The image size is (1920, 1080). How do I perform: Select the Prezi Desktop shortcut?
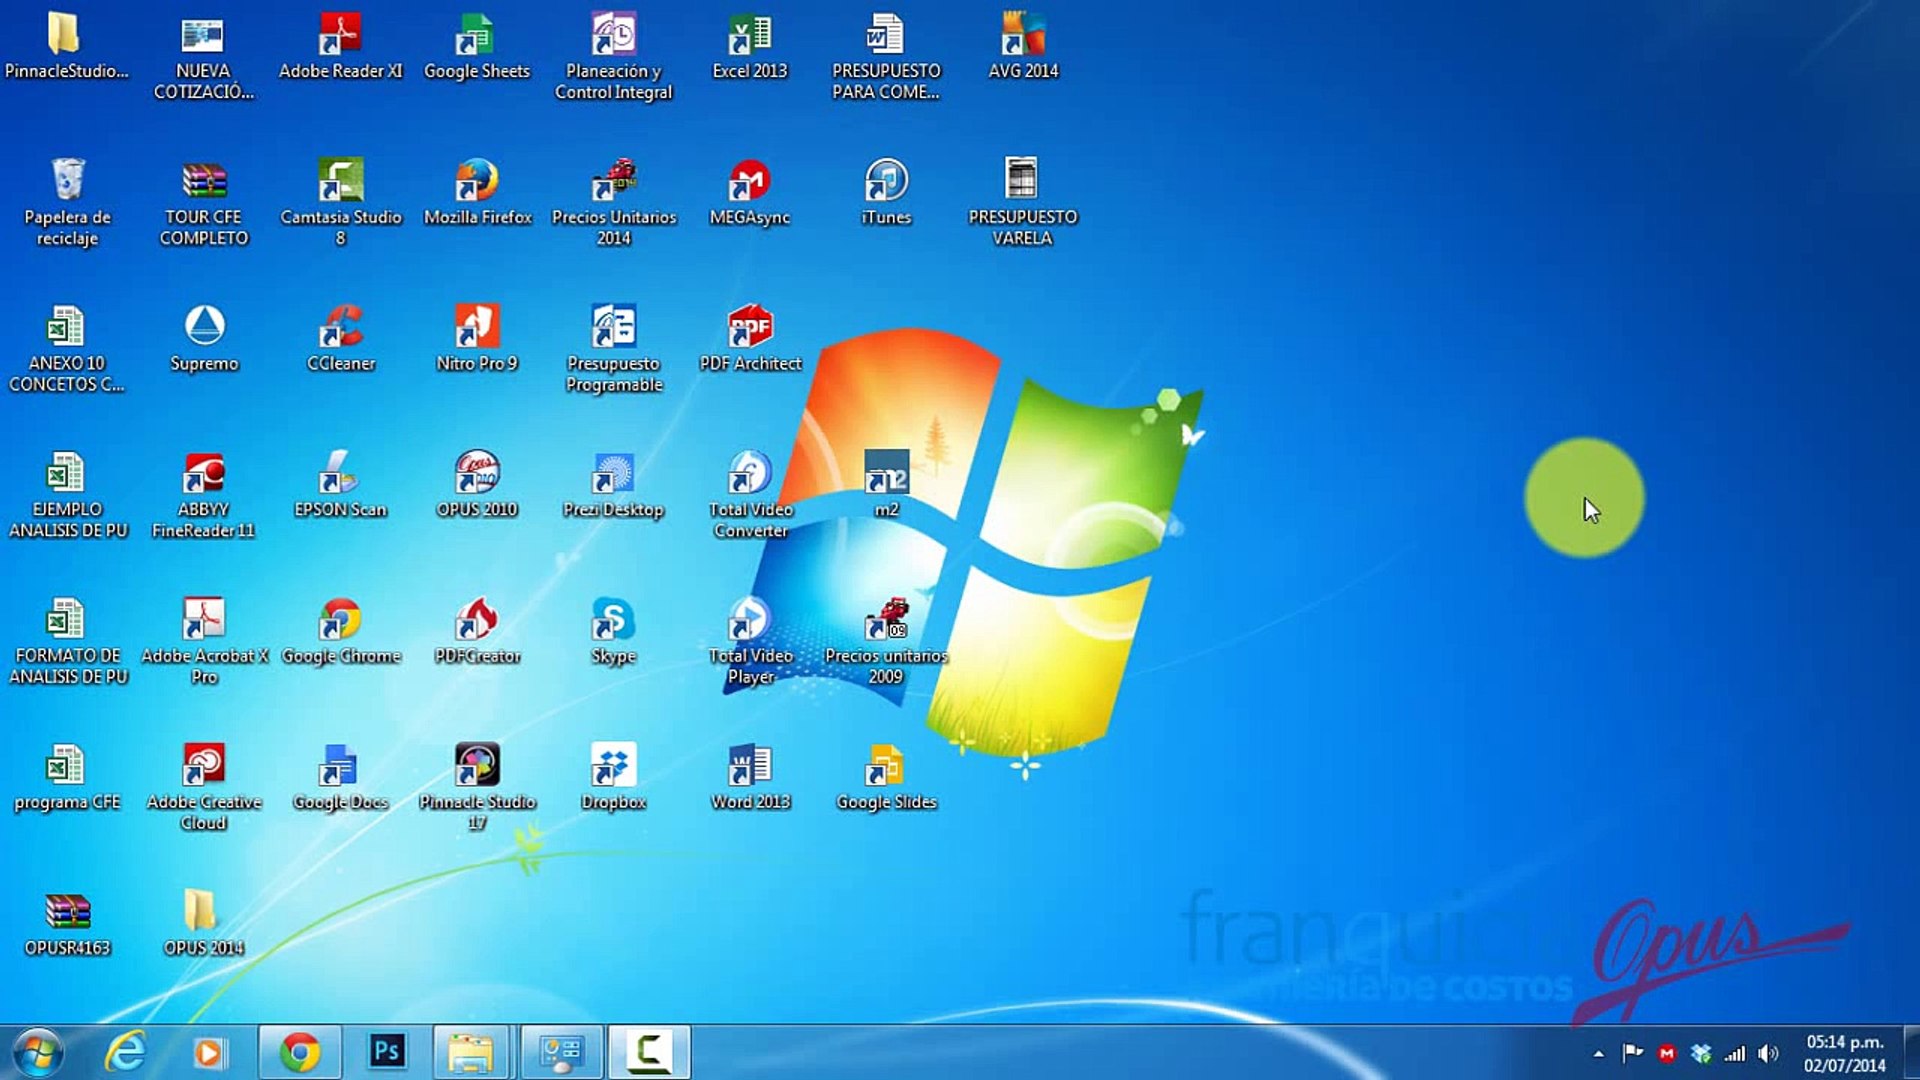(613, 473)
